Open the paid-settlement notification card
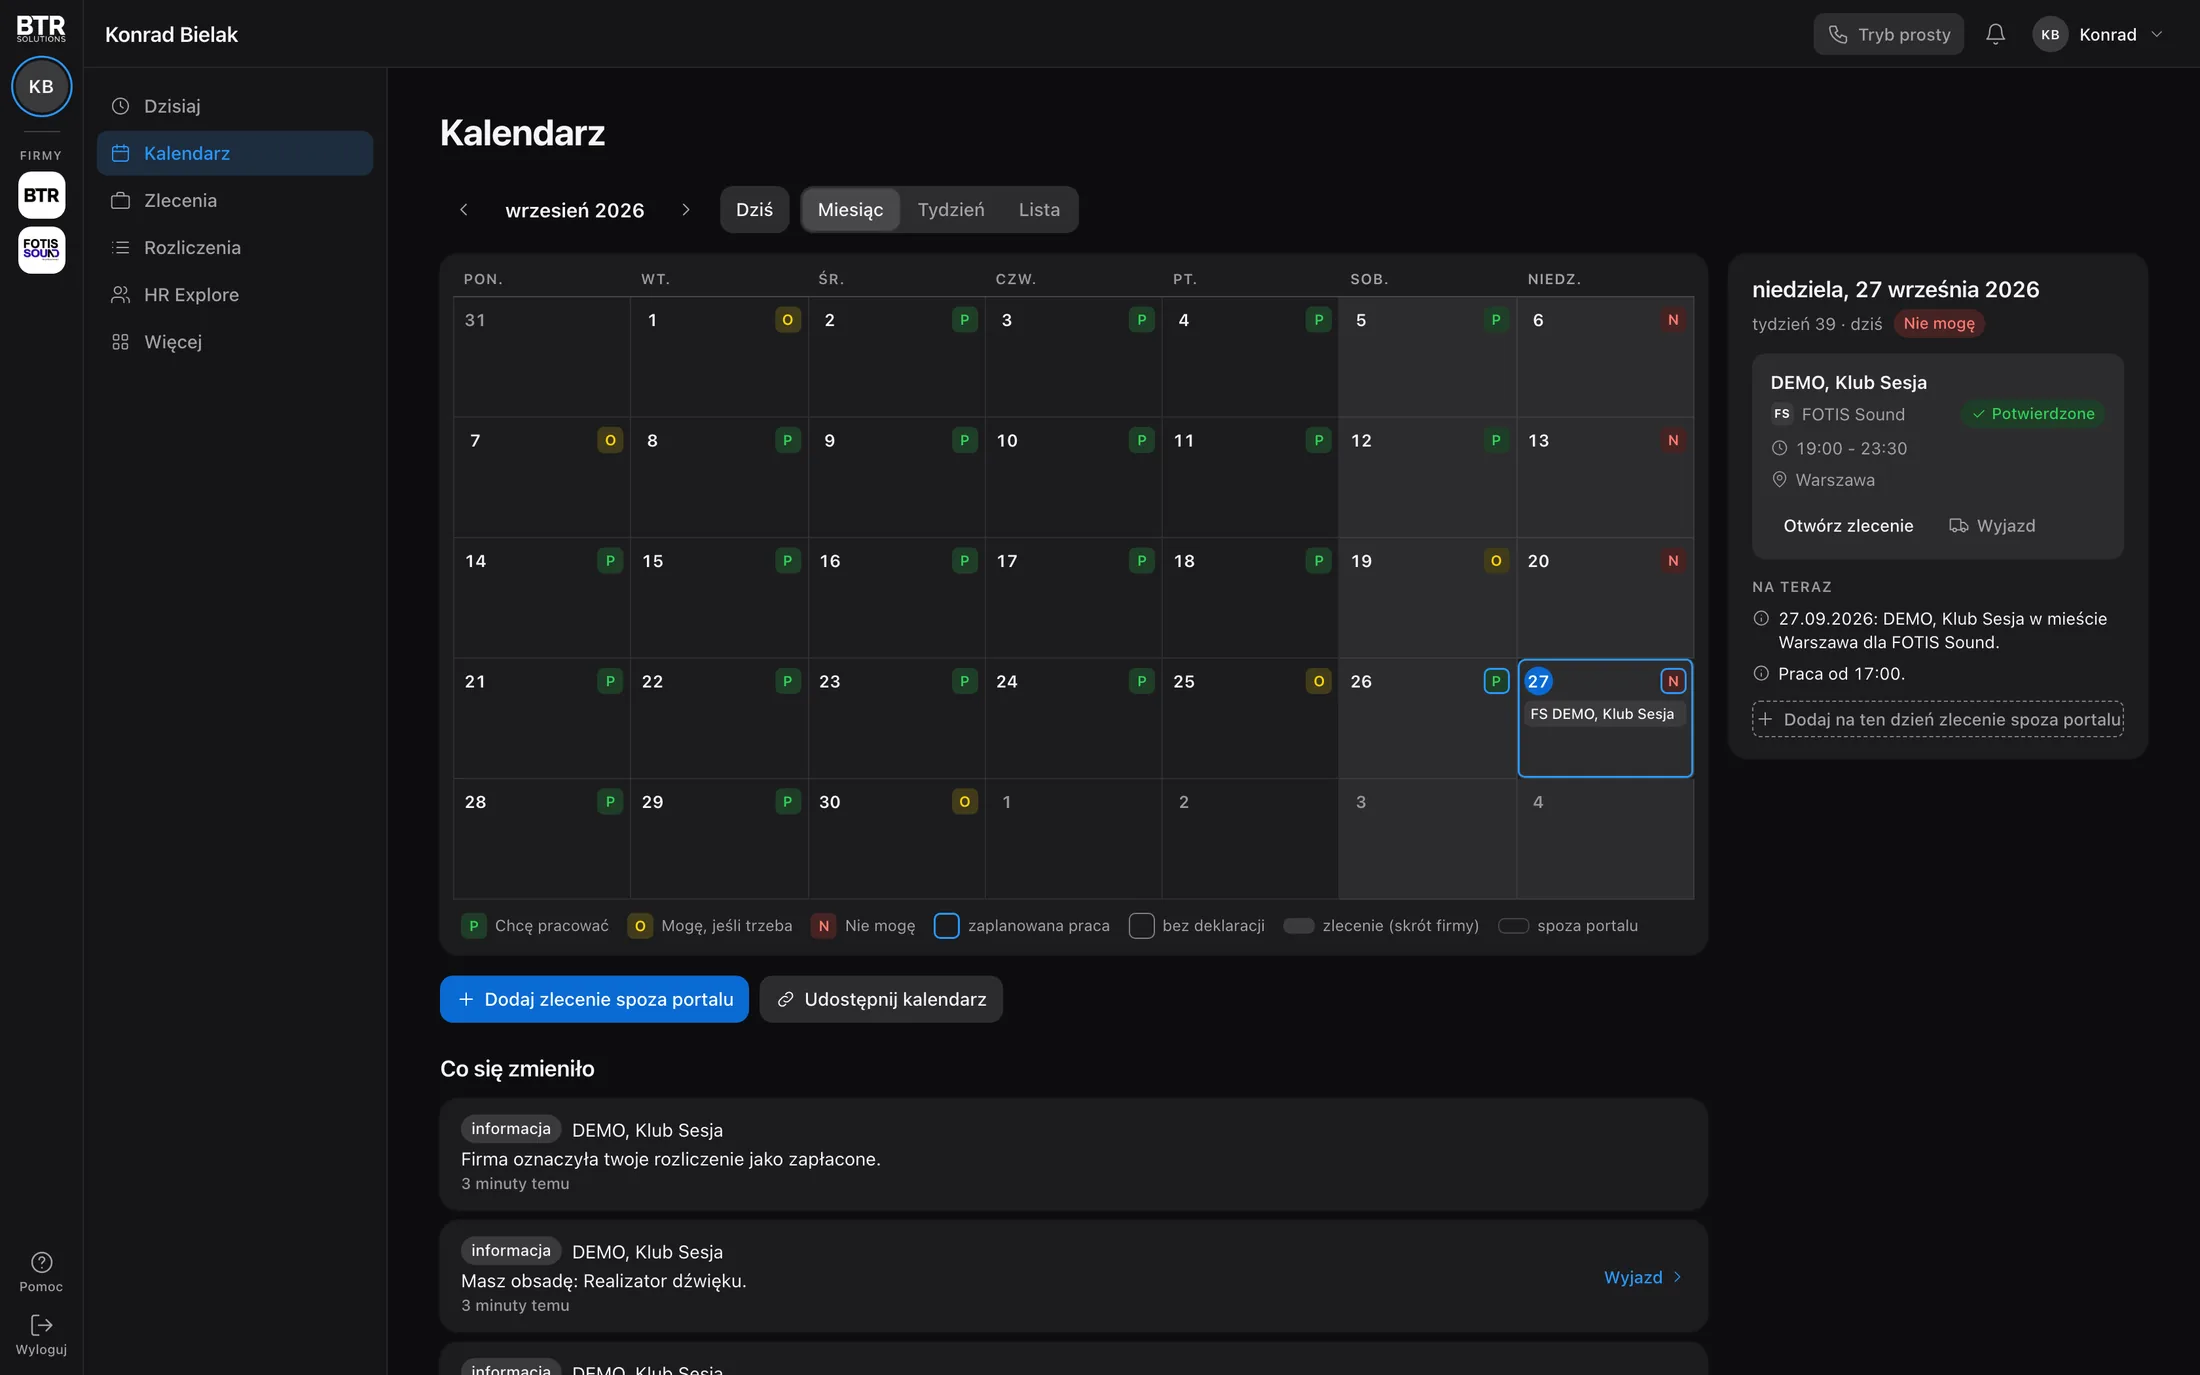 (1073, 1155)
